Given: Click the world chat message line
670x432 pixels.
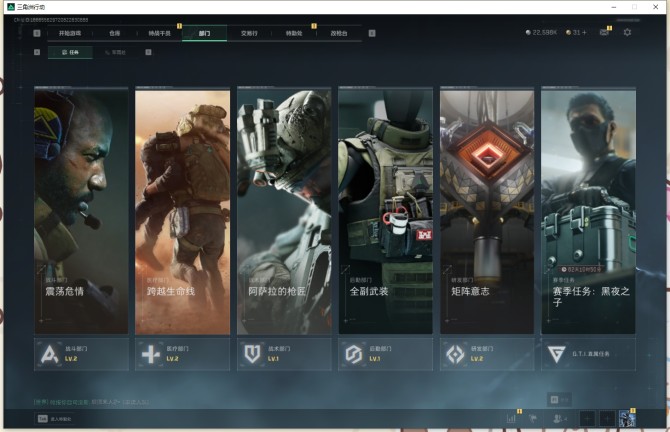Looking at the screenshot, I should (91, 402).
